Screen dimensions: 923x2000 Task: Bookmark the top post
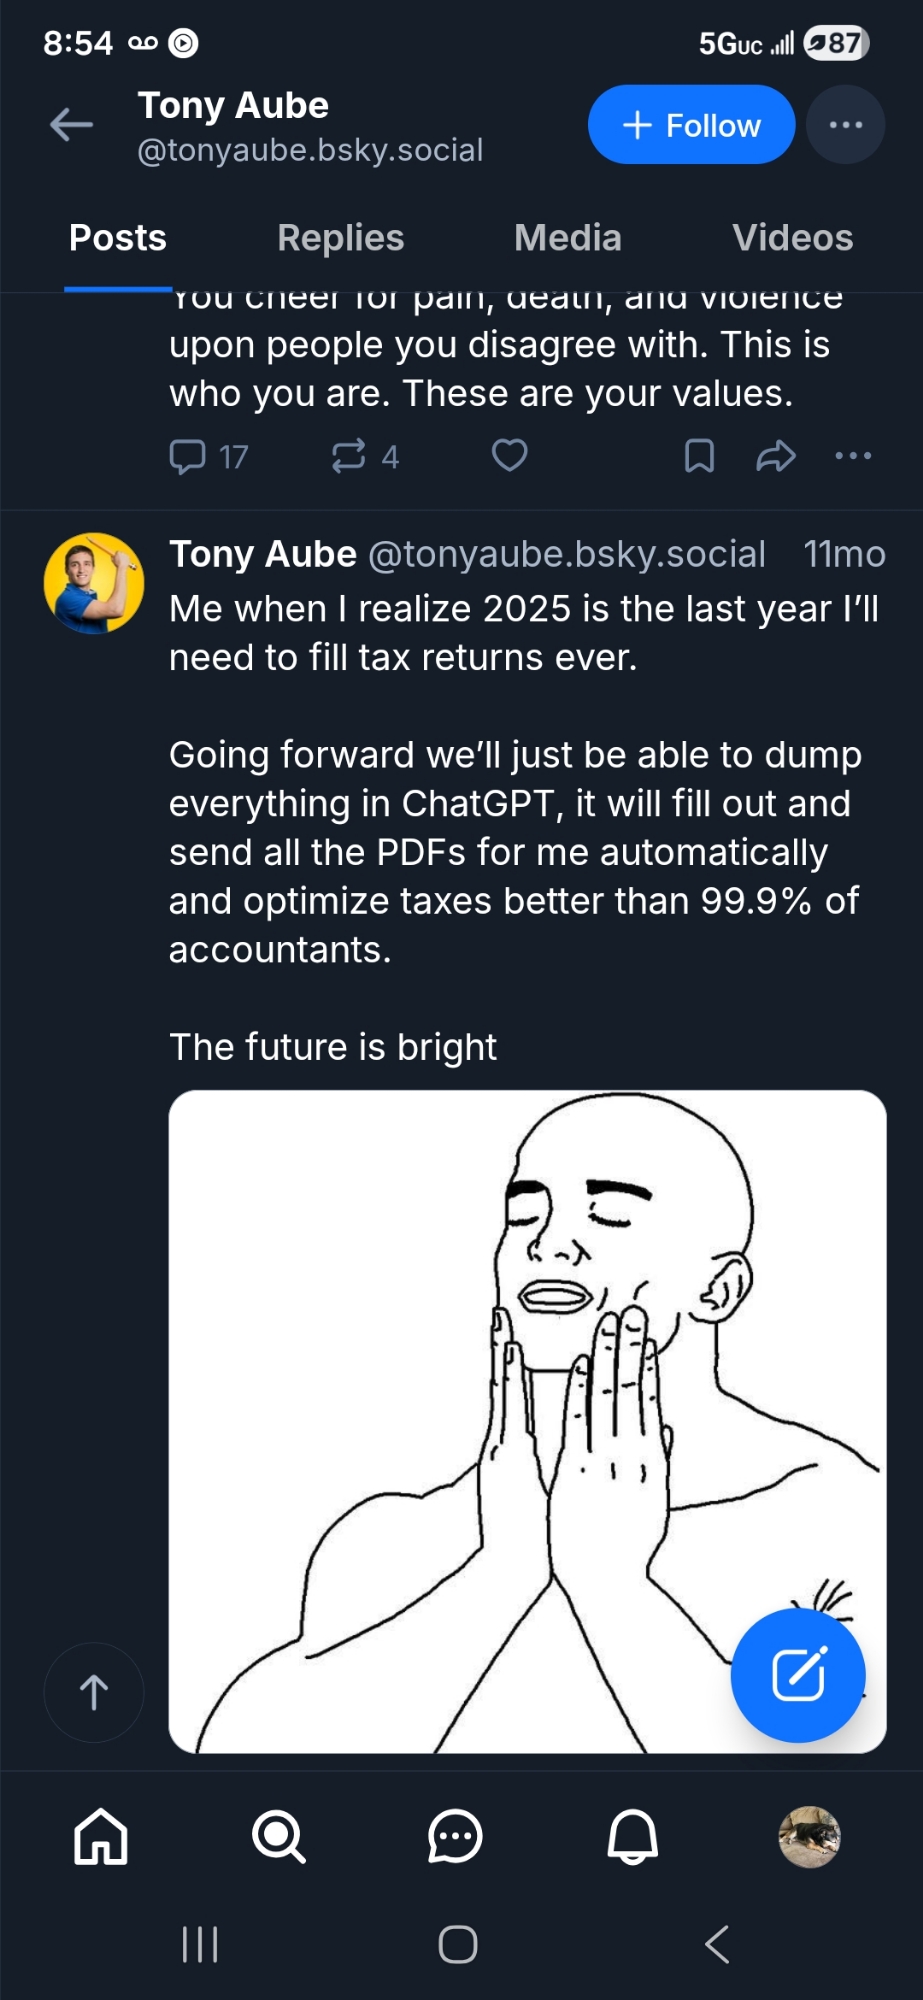[x=699, y=456]
